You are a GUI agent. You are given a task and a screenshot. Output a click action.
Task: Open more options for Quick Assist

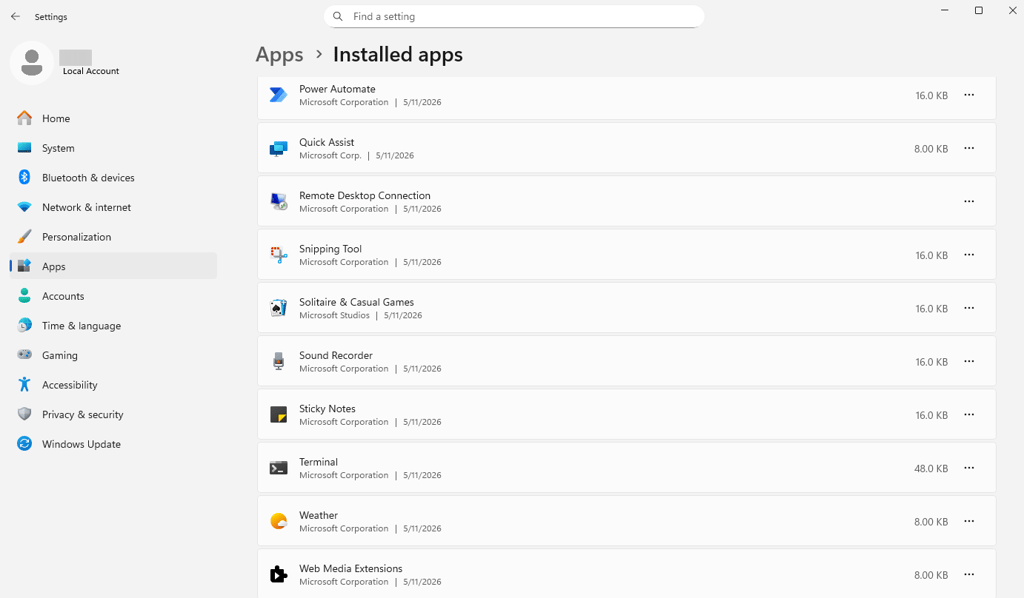pyautogui.click(x=969, y=149)
